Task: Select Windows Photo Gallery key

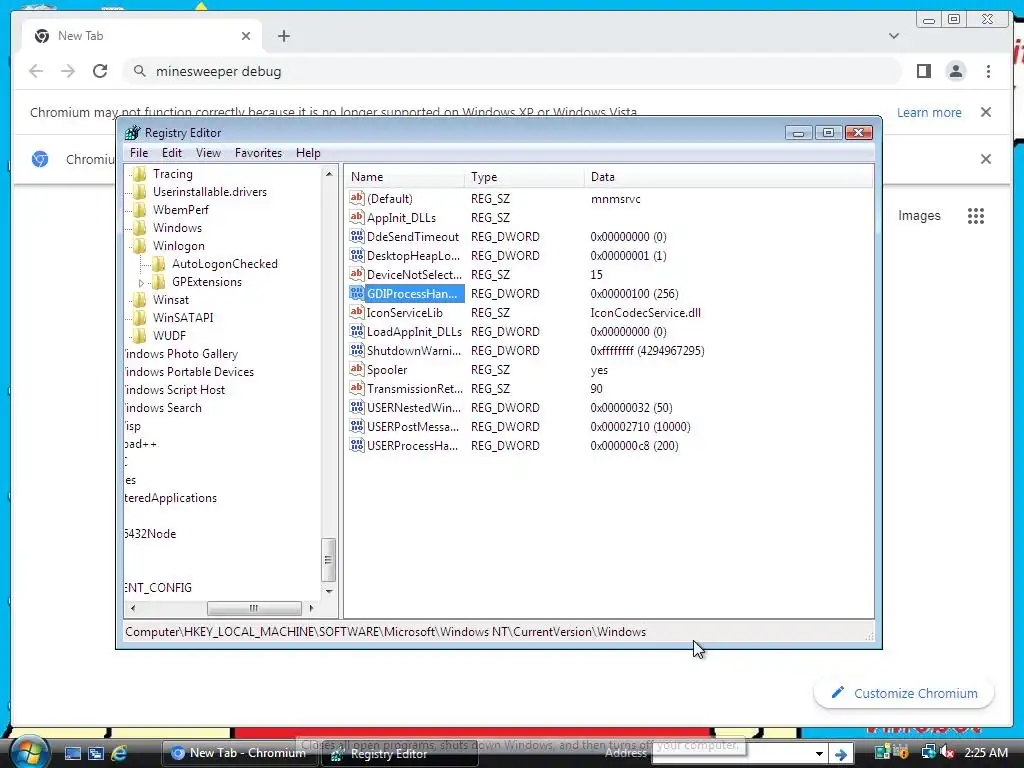Action: click(x=181, y=354)
